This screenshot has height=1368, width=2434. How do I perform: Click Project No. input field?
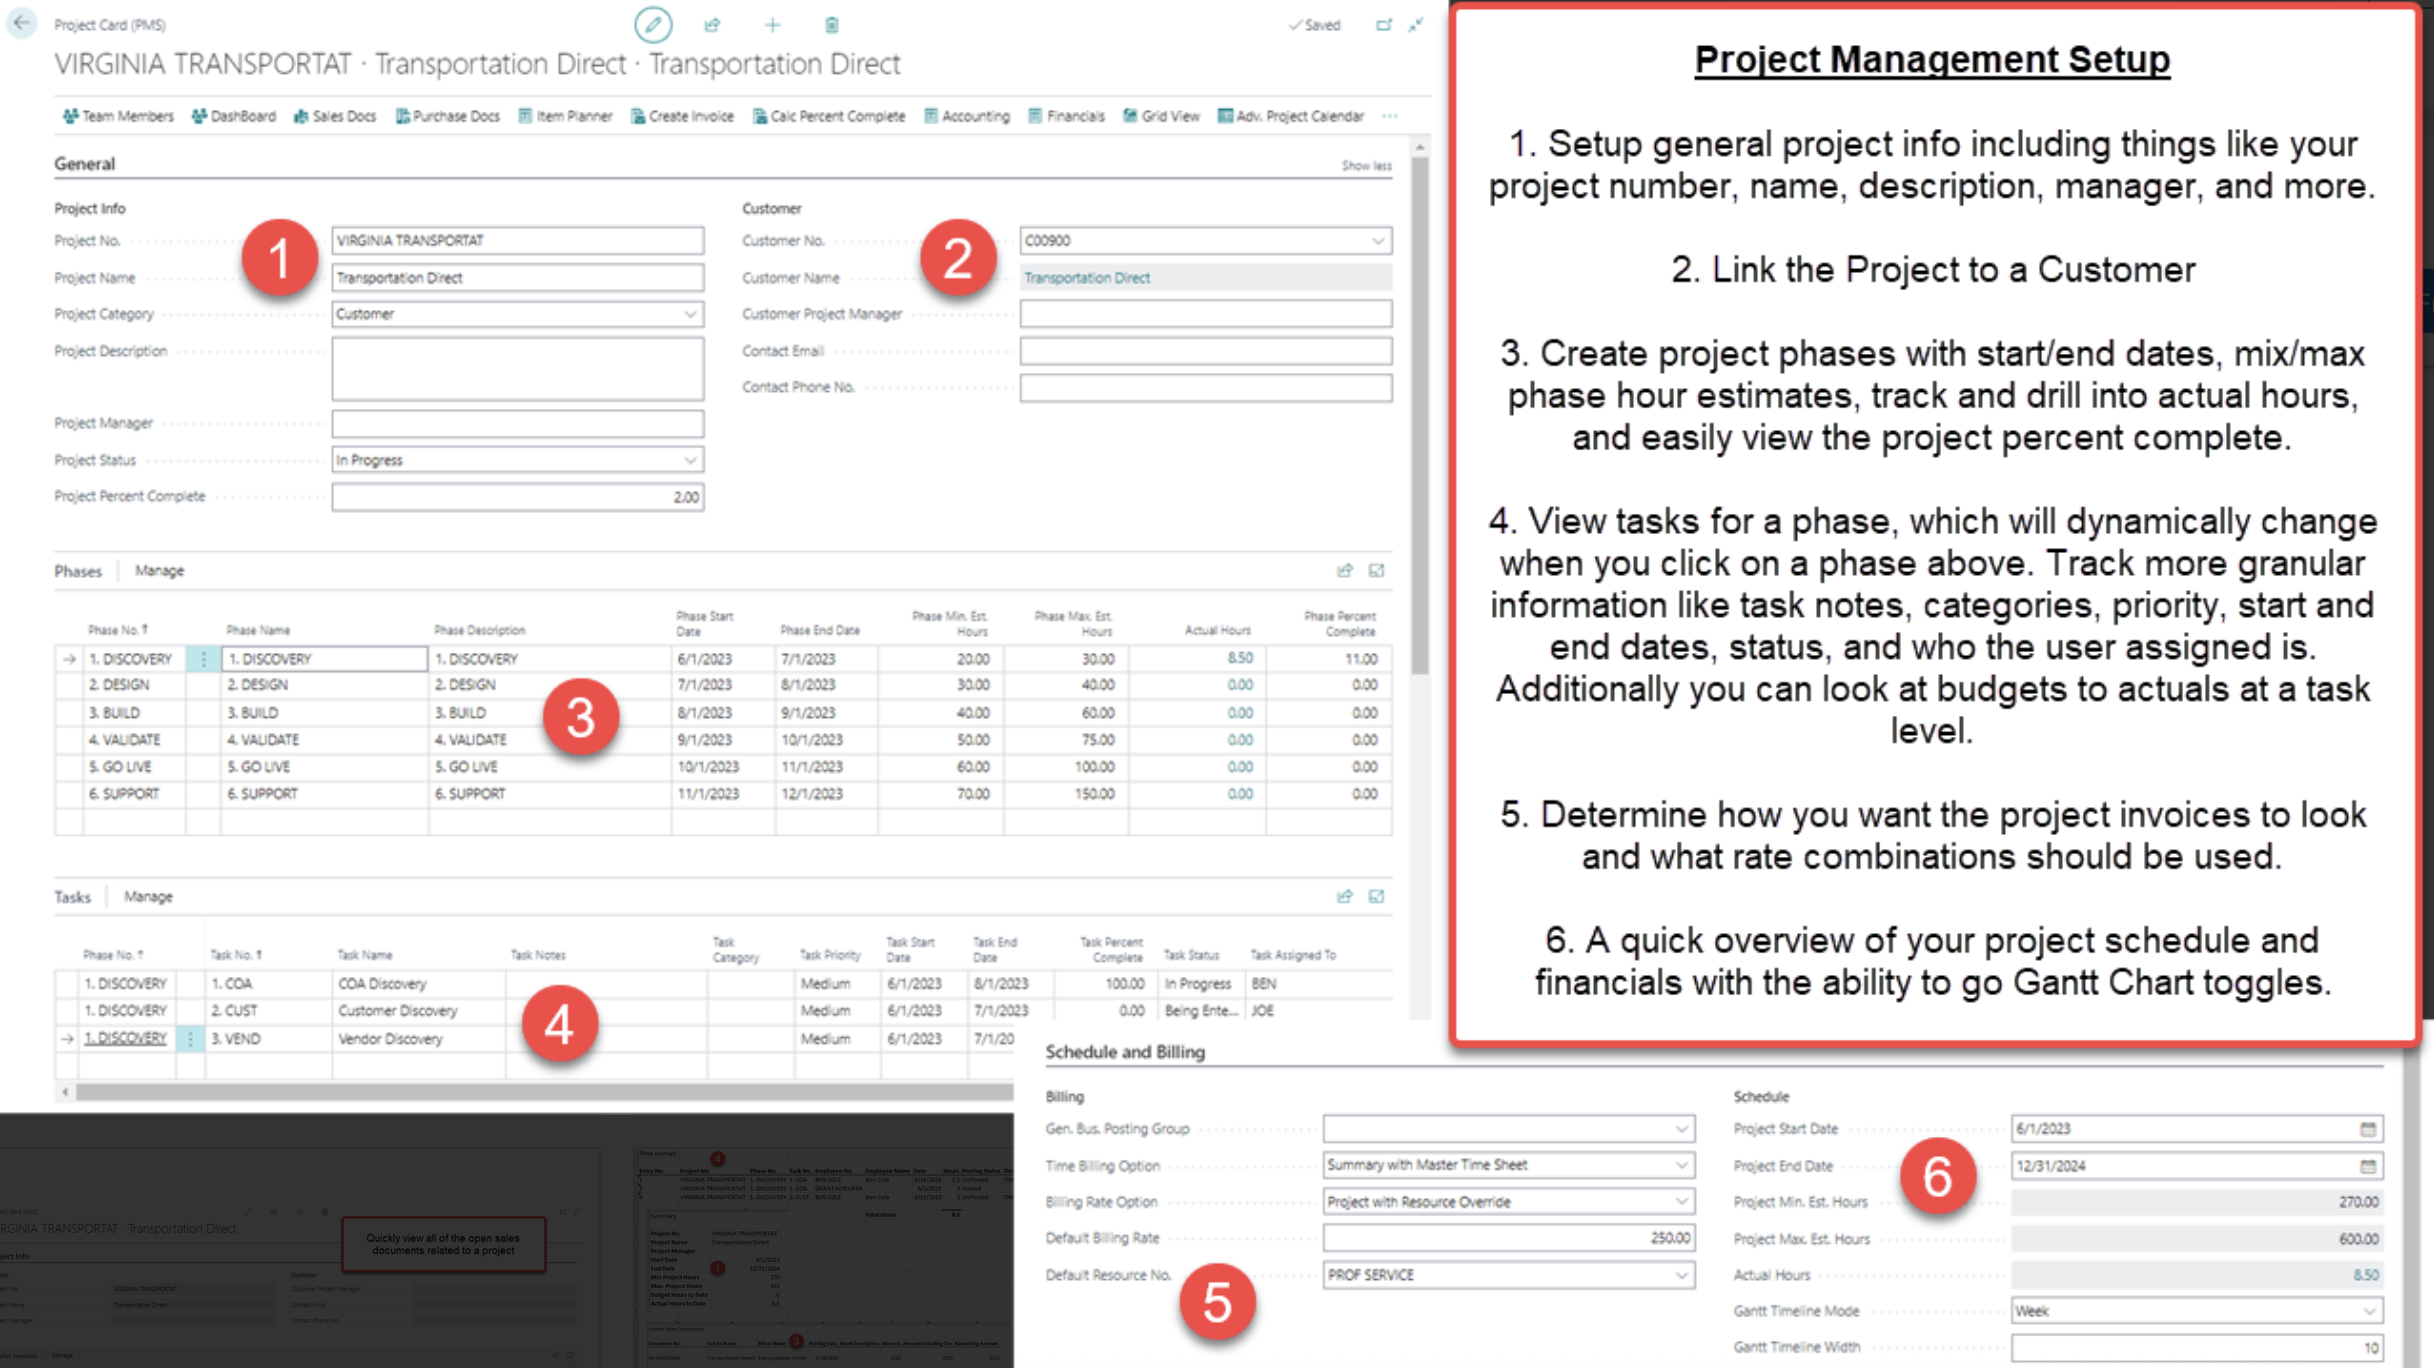517,241
